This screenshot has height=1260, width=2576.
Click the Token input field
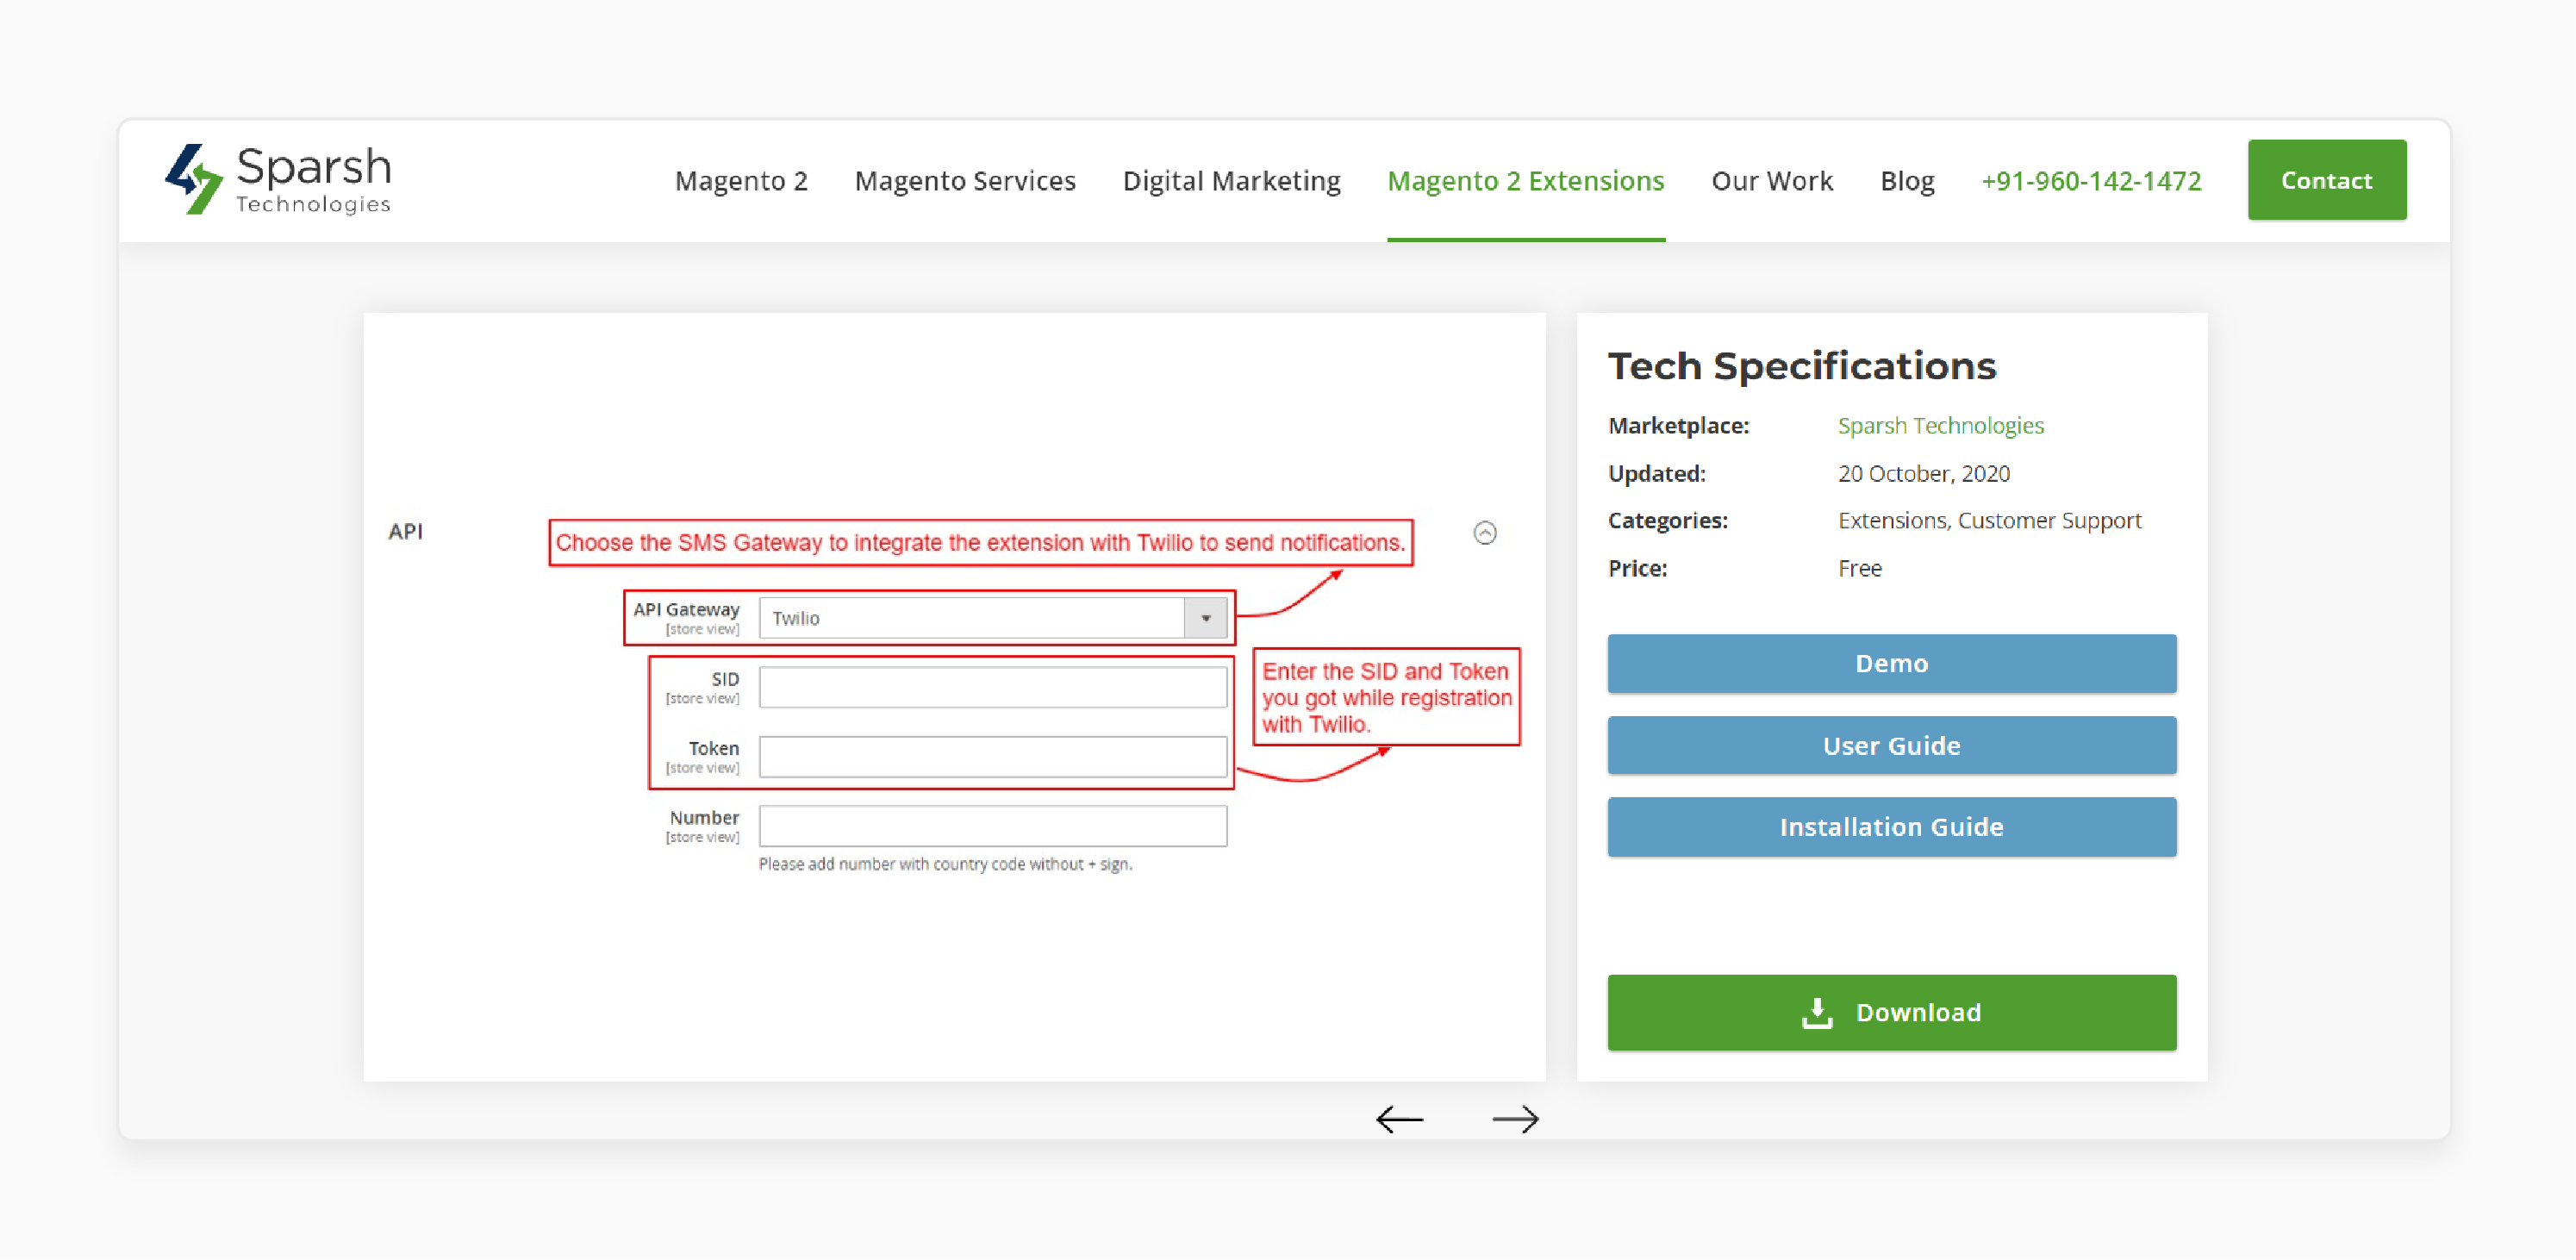coord(992,757)
